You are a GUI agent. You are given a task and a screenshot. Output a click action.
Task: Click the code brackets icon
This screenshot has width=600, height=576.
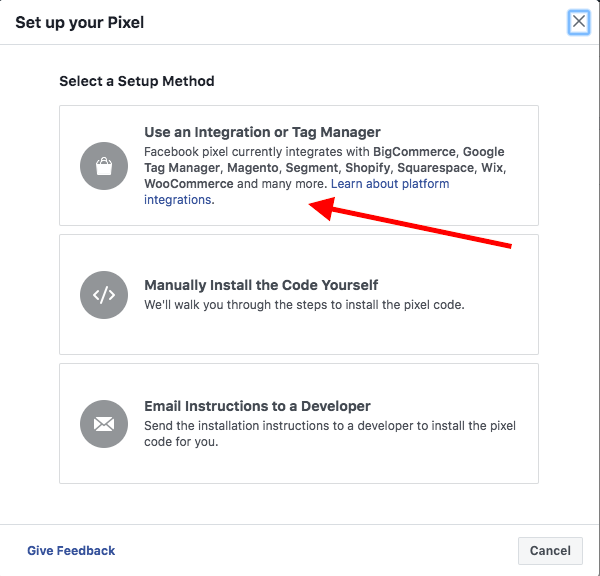(x=104, y=295)
